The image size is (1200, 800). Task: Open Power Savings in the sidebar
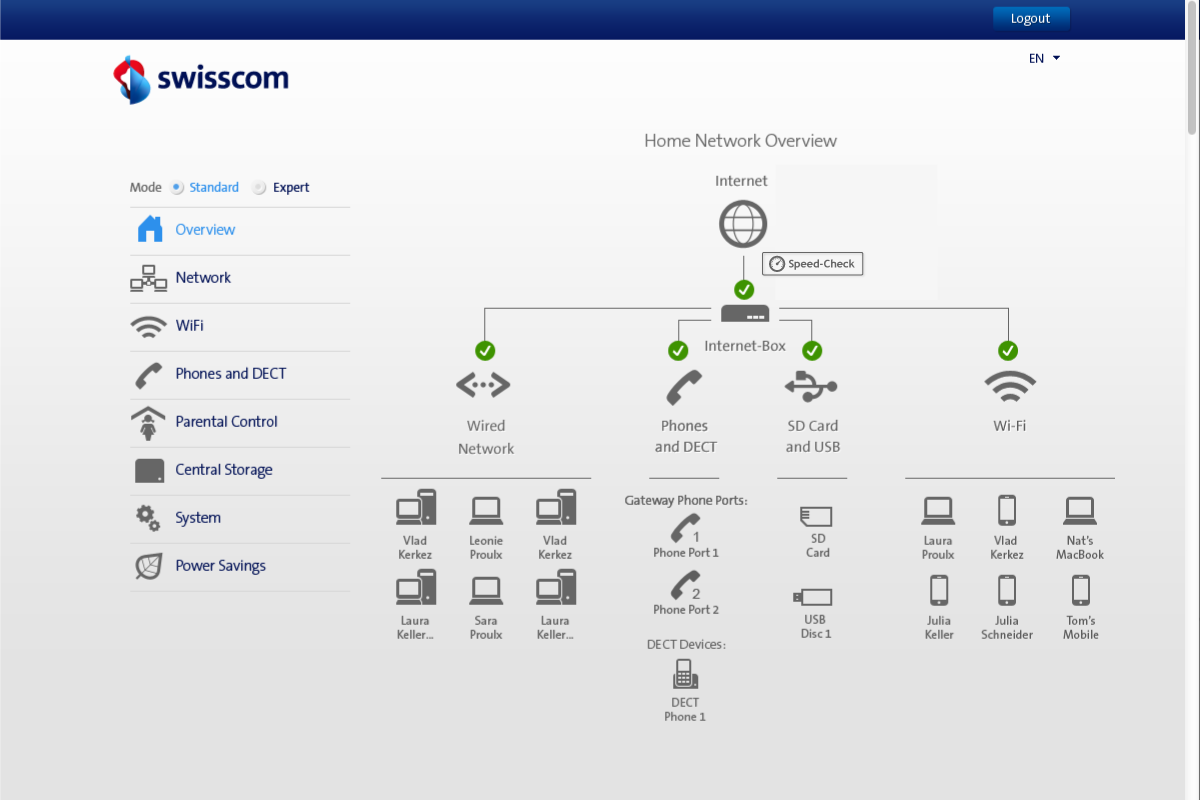(x=220, y=566)
